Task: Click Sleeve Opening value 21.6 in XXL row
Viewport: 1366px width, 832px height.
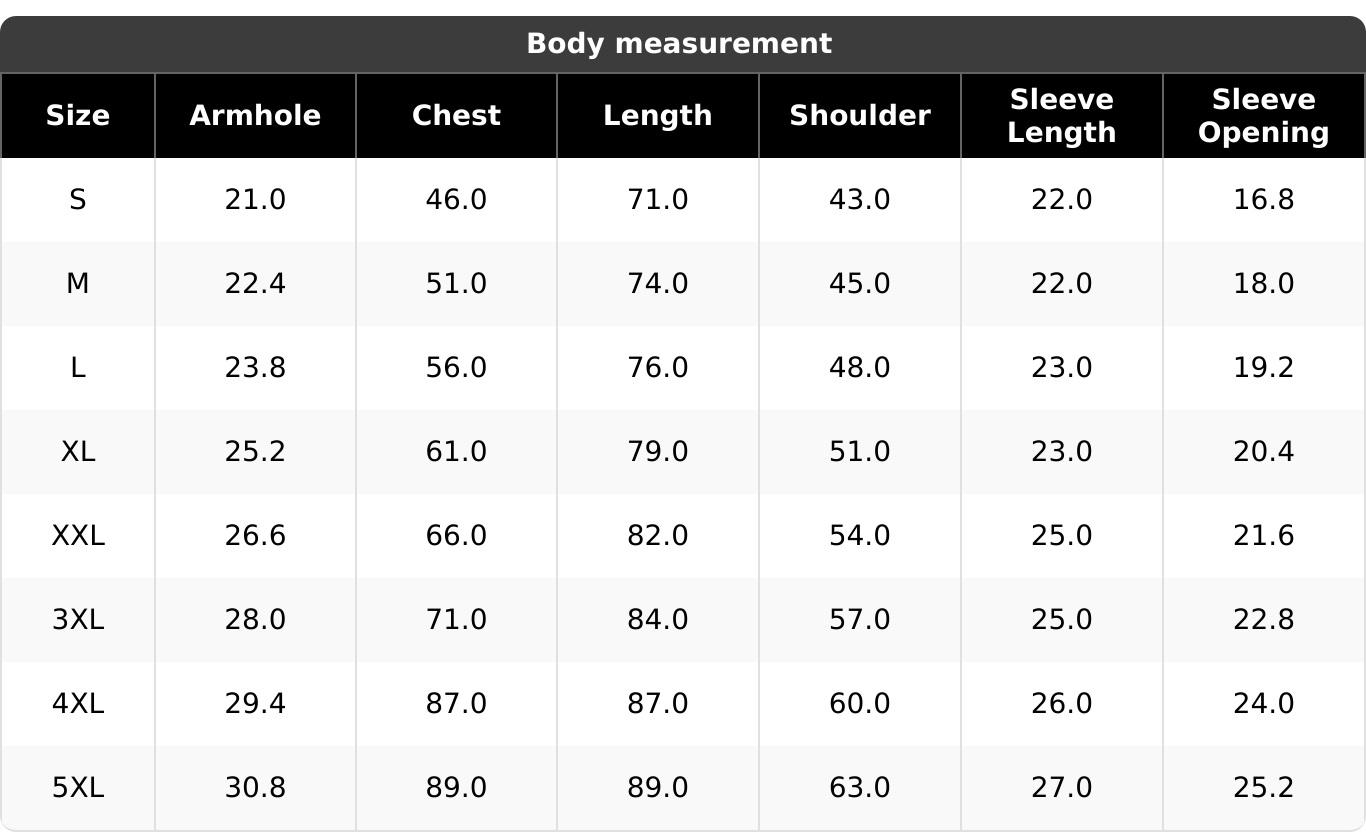Action: click(1263, 536)
